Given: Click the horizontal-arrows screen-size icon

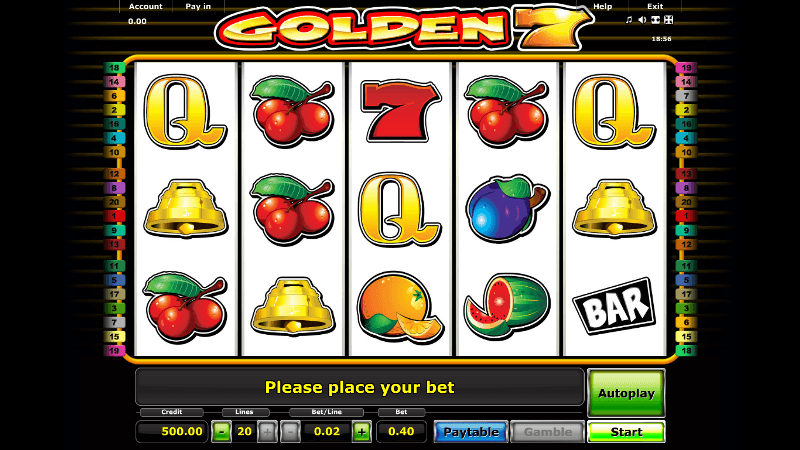Looking at the screenshot, I should click(x=655, y=20).
